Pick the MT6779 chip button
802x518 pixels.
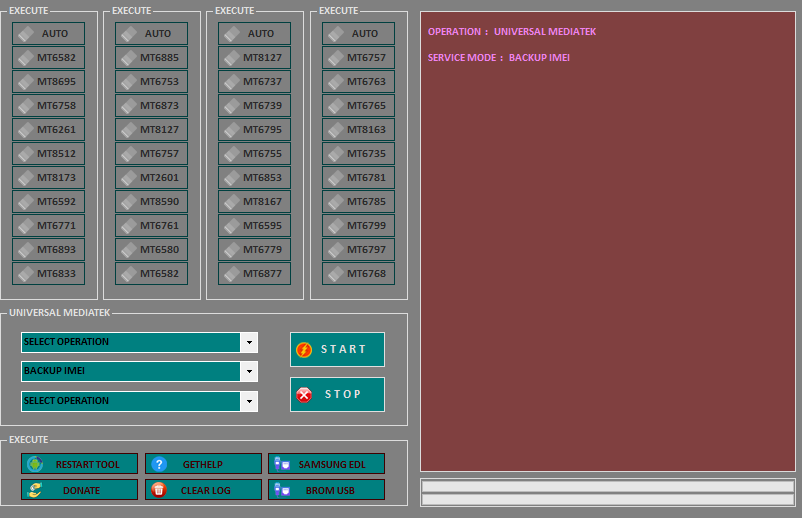(254, 250)
